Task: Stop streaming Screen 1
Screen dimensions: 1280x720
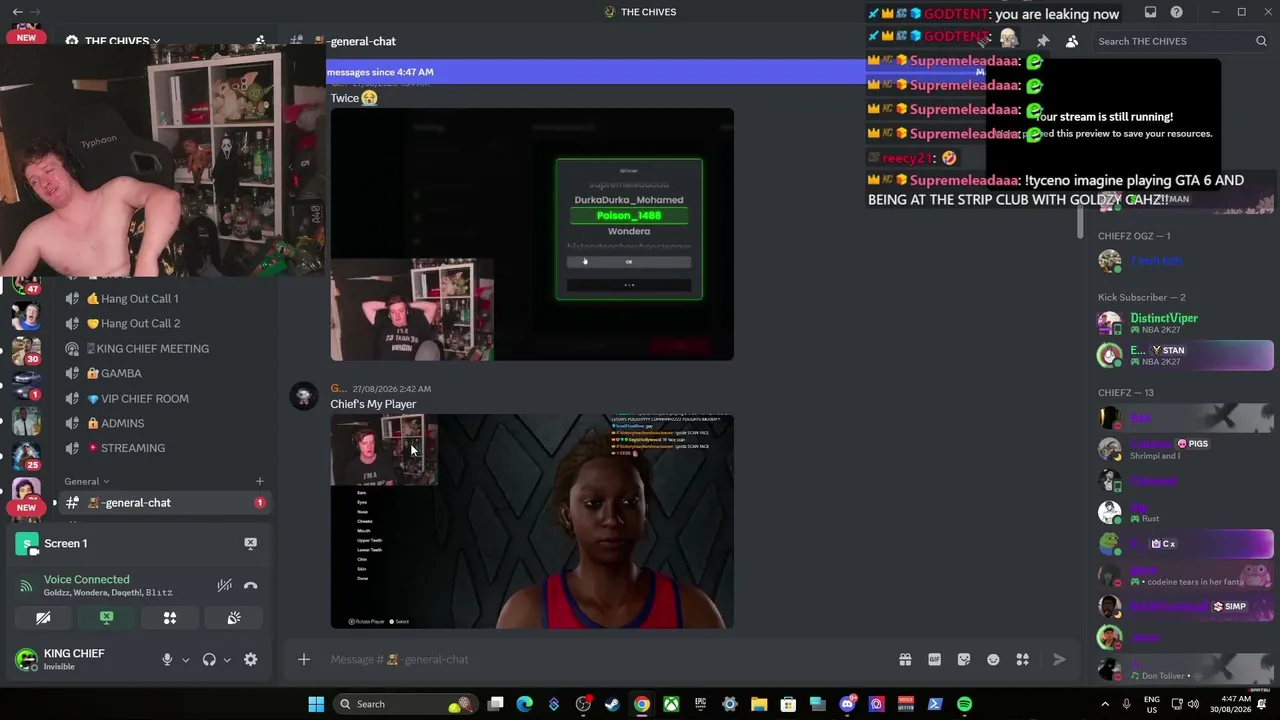Action: click(250, 543)
